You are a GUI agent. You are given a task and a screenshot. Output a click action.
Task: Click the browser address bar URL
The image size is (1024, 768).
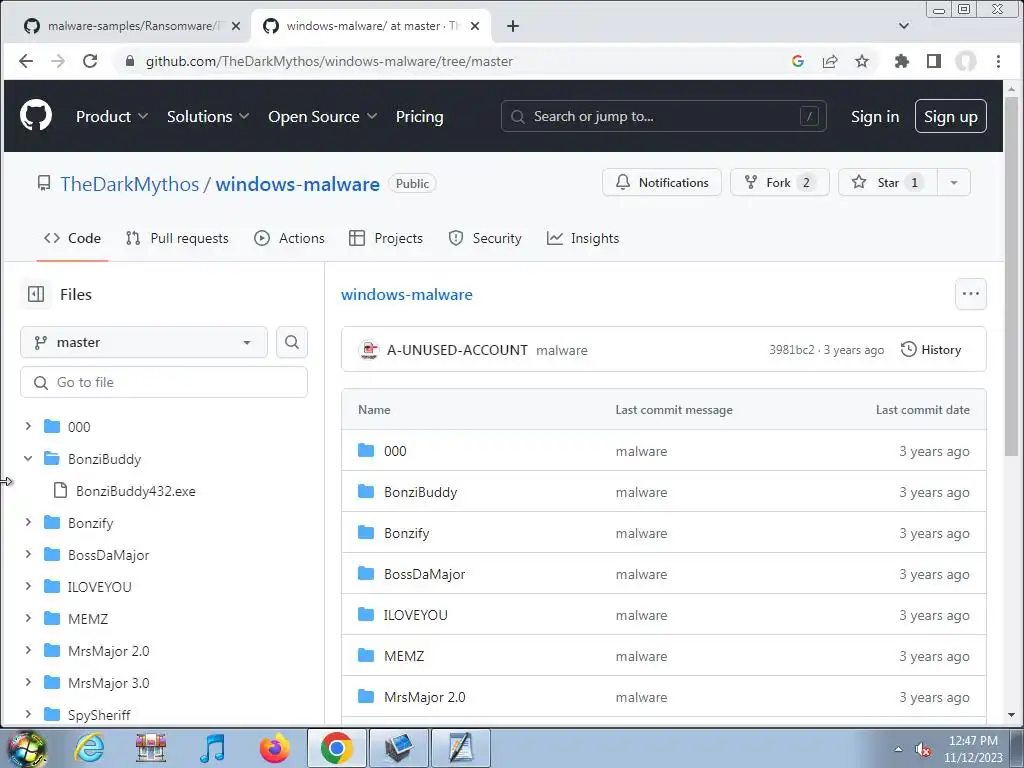click(x=329, y=61)
